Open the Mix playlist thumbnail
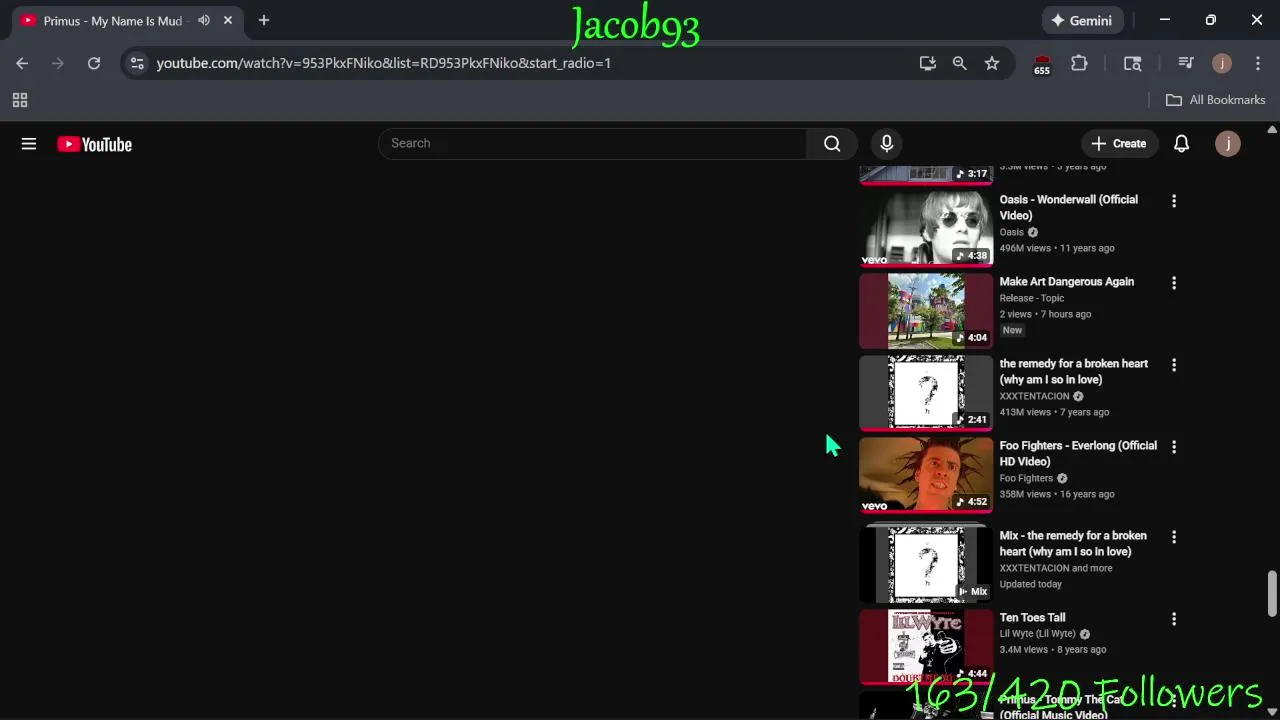1280x720 pixels. point(926,563)
